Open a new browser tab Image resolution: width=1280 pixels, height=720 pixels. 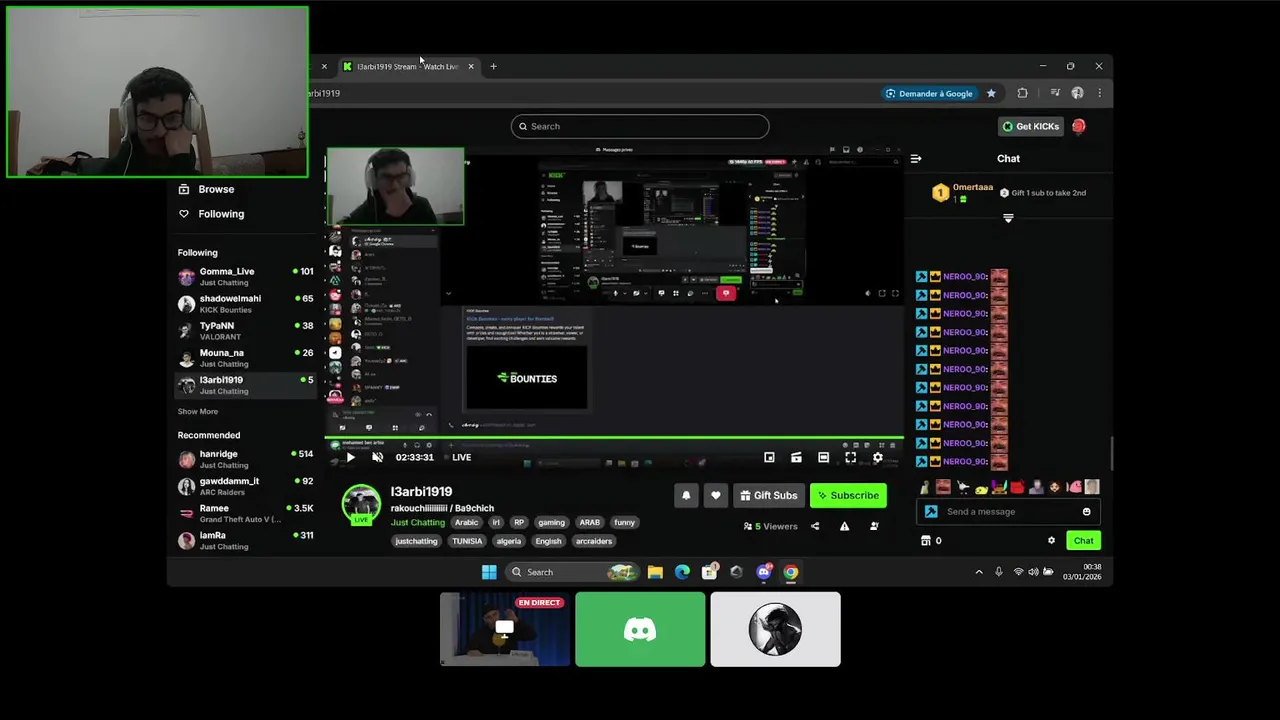(493, 67)
